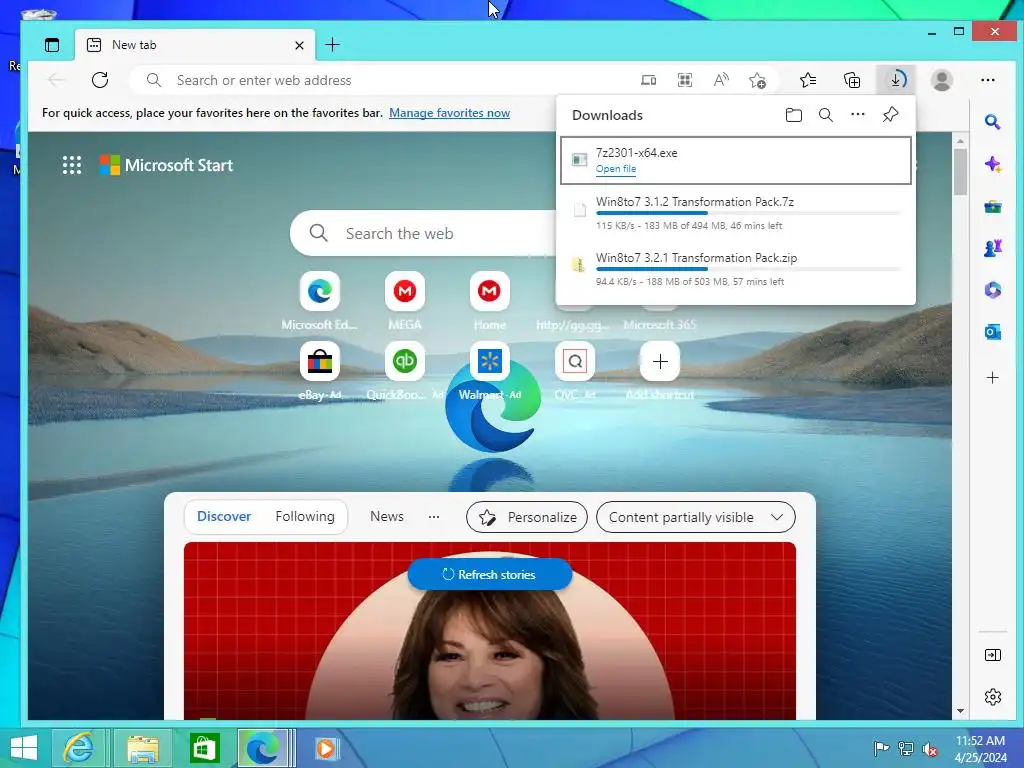Open the Favorites list icon

pos(808,80)
